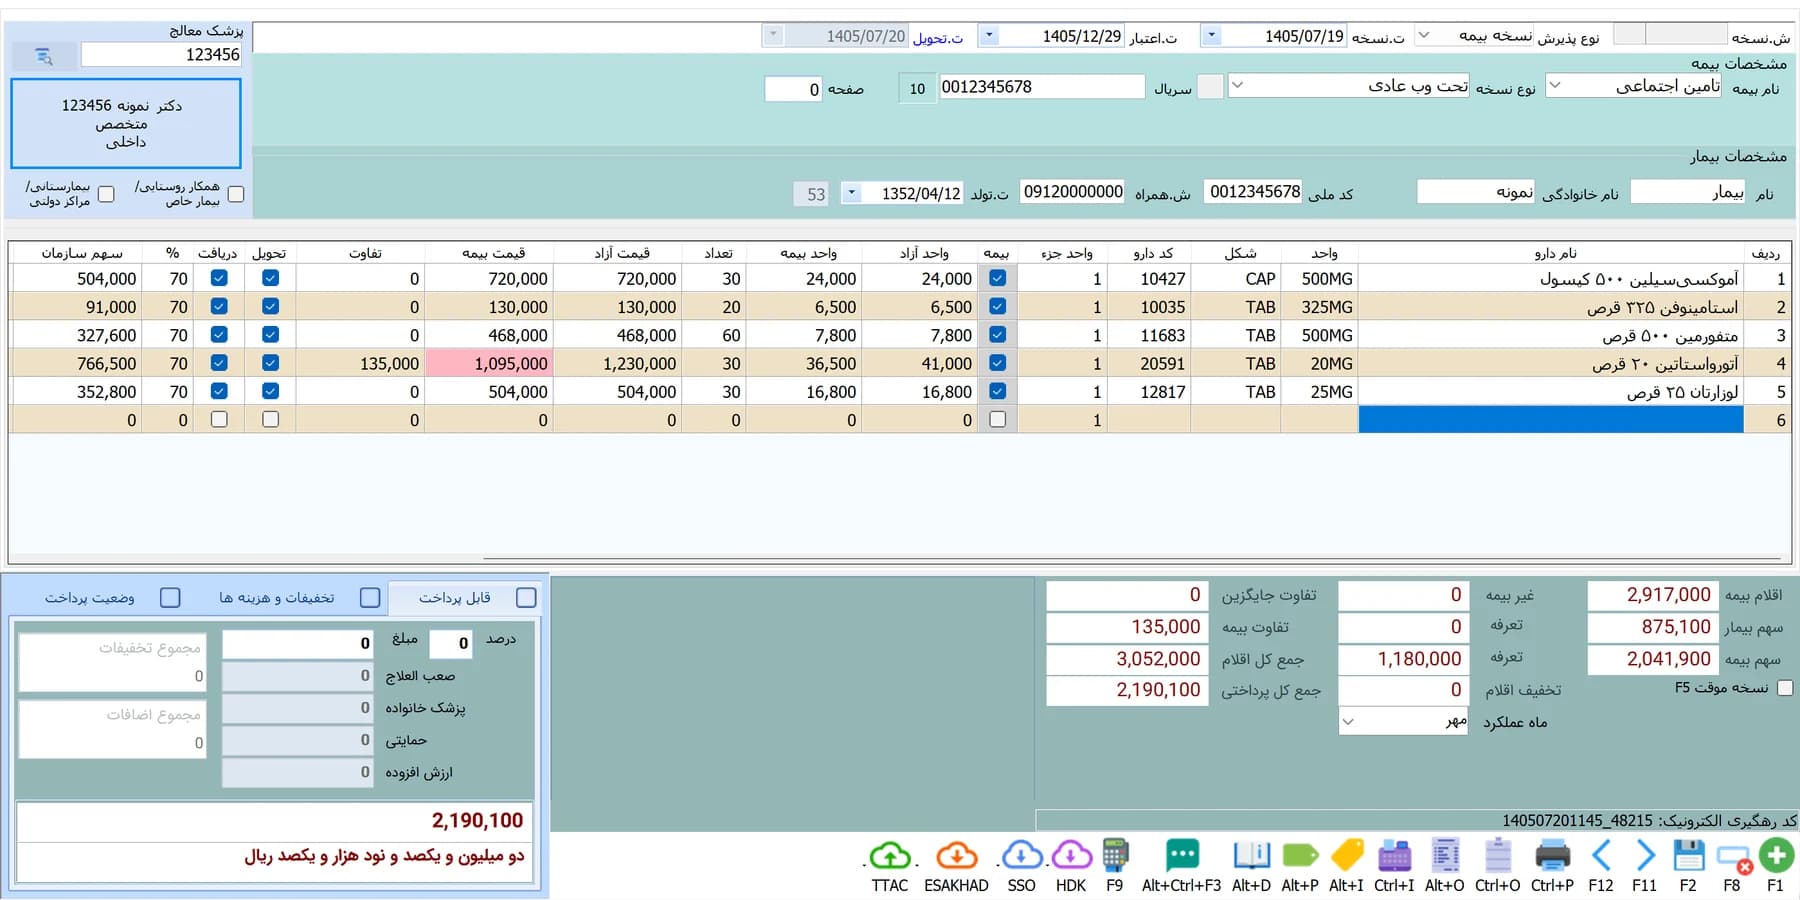Click the TTAC cloud upload icon
1800x900 pixels.
pos(889,856)
